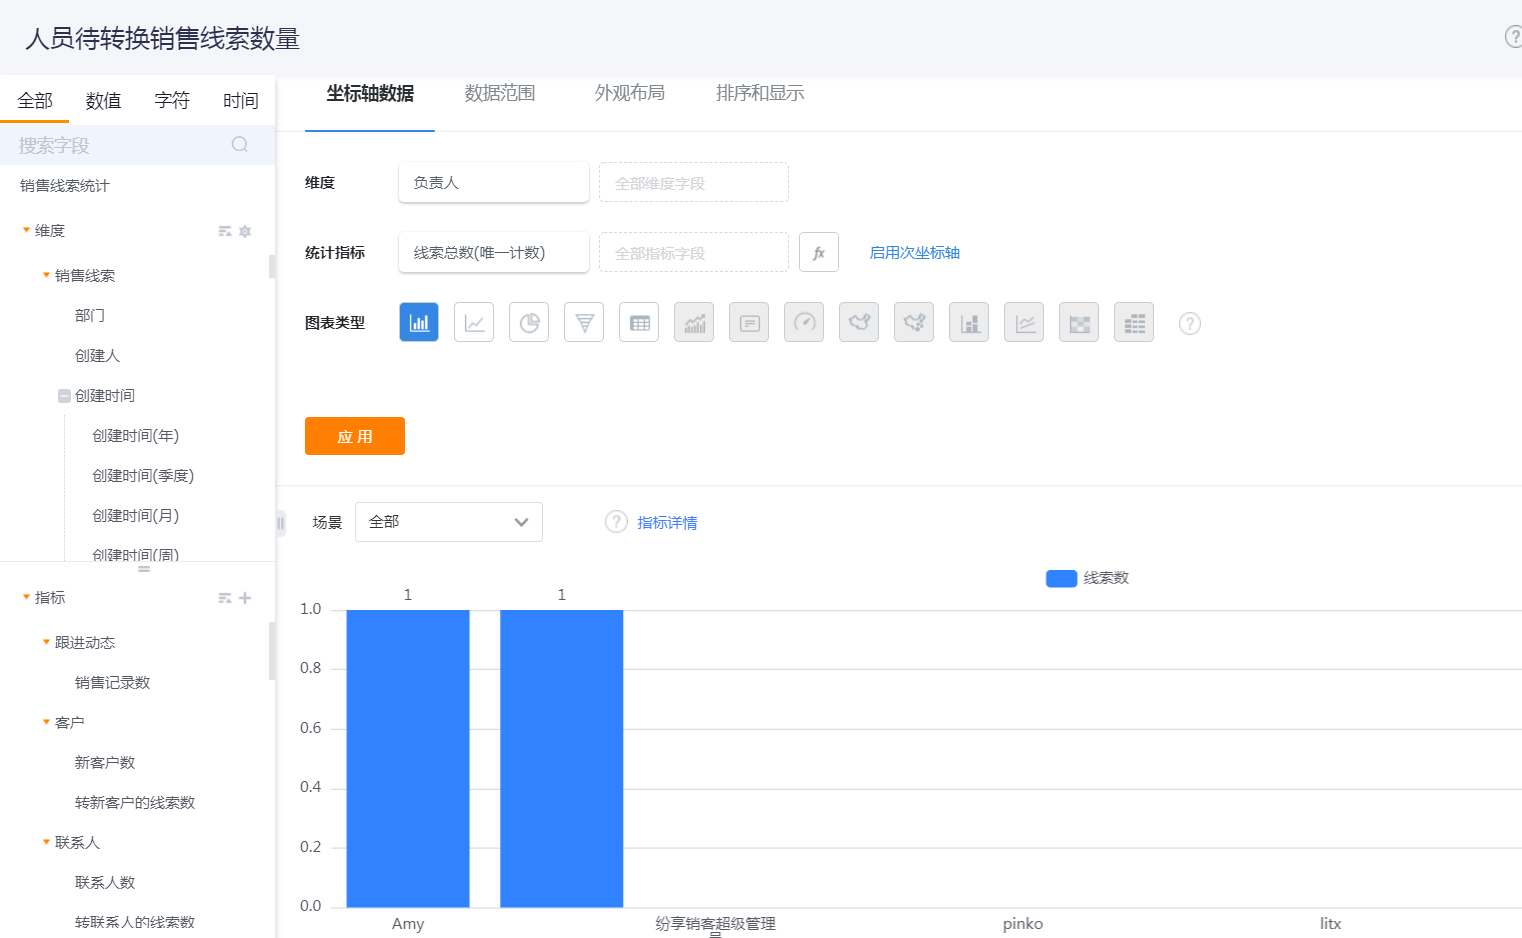The width and height of the screenshot is (1522, 938).
Task: Select the map with bubbles chart icon
Action: click(914, 322)
